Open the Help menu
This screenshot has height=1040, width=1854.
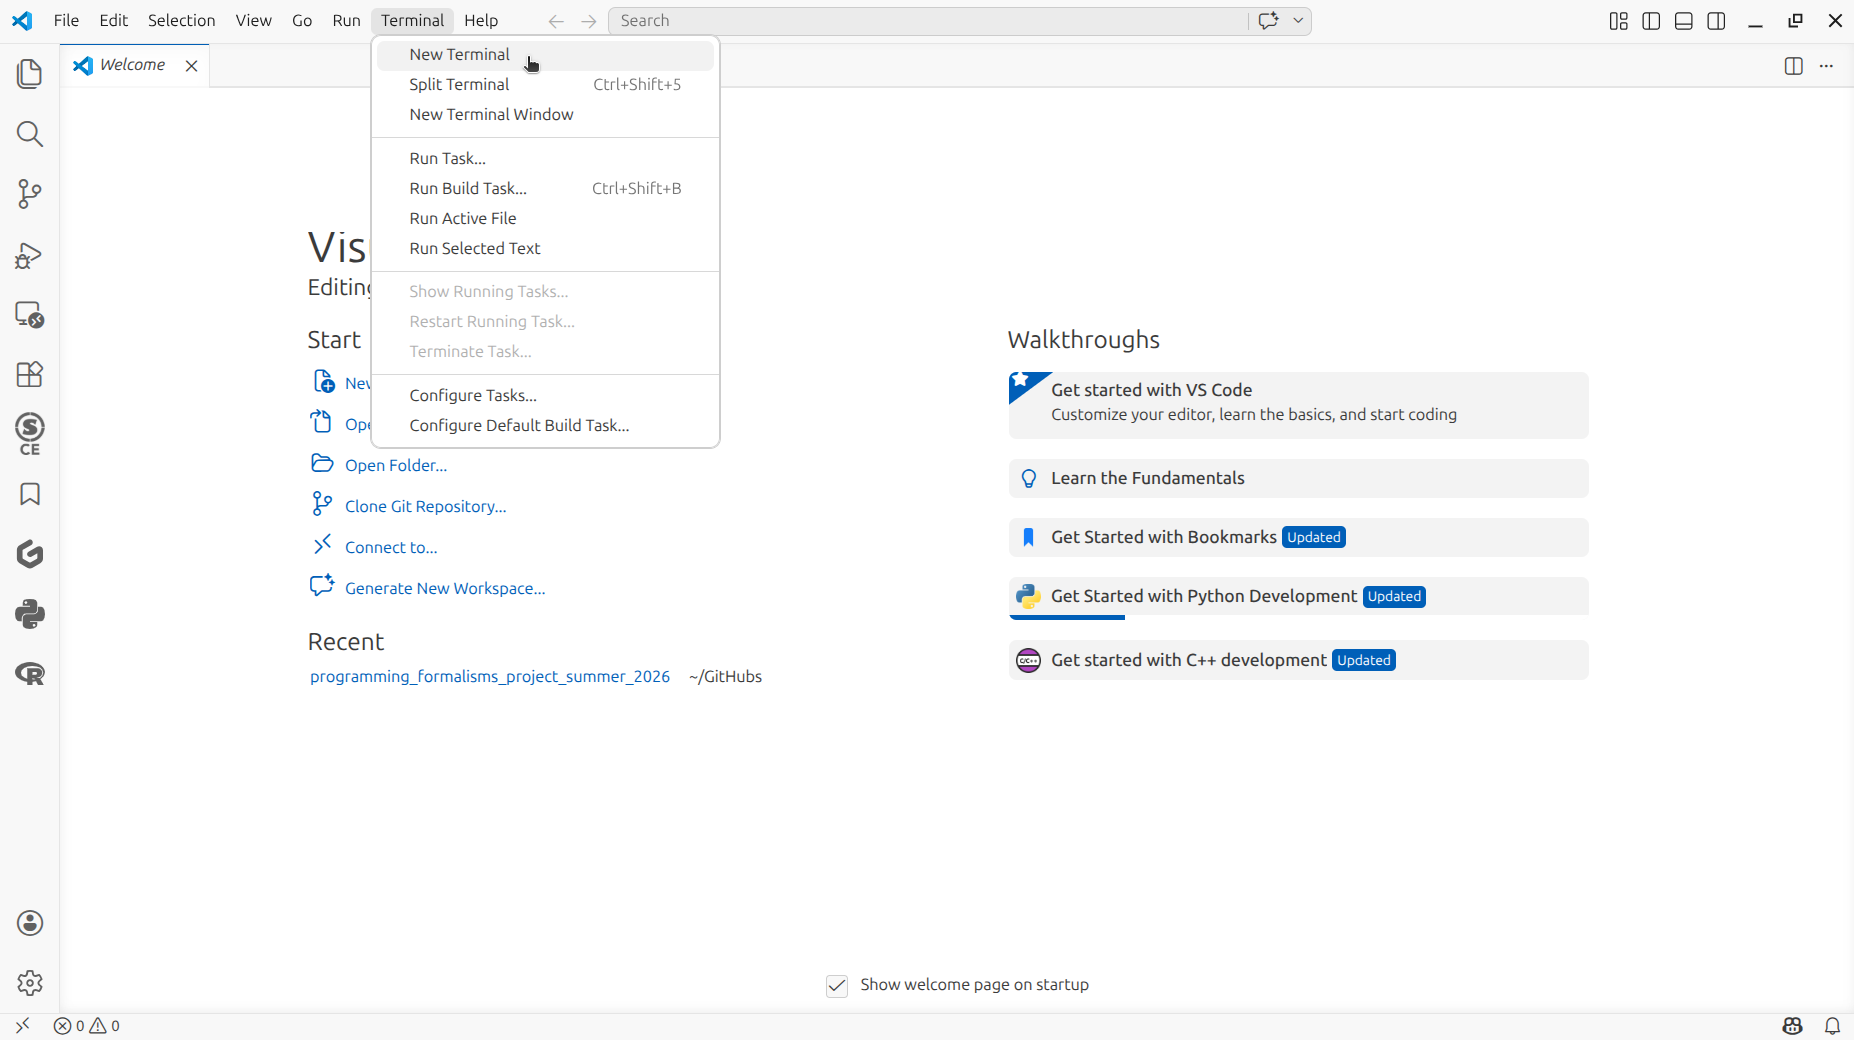(x=481, y=21)
